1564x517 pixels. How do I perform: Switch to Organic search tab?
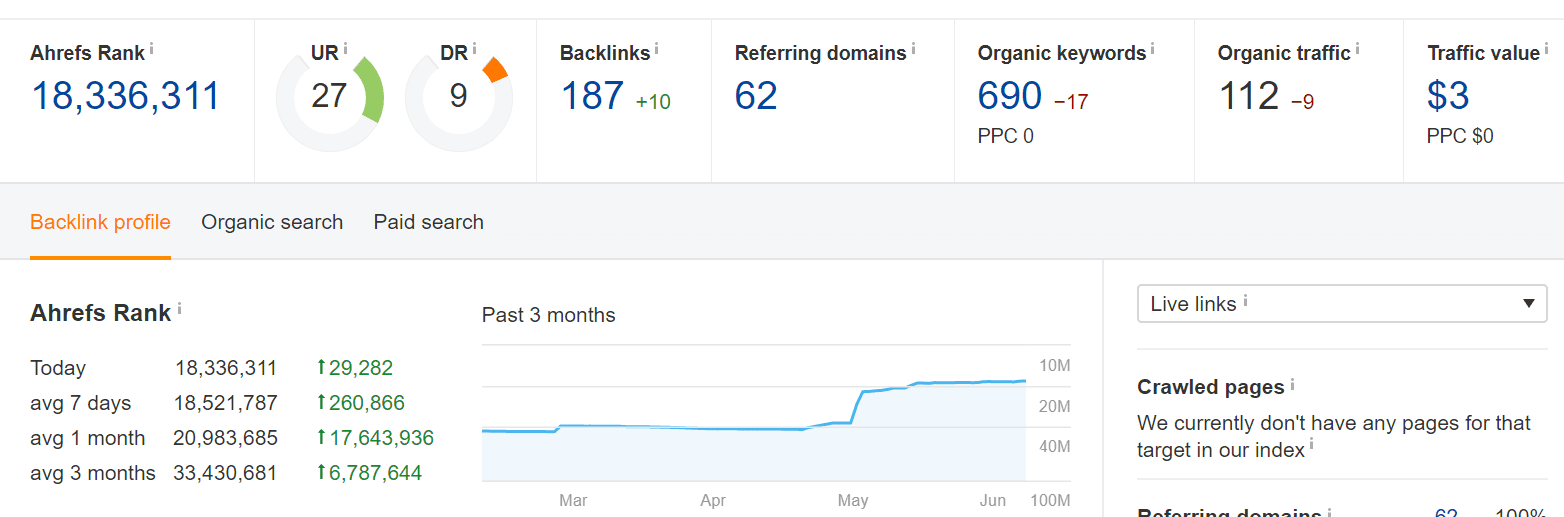point(272,222)
